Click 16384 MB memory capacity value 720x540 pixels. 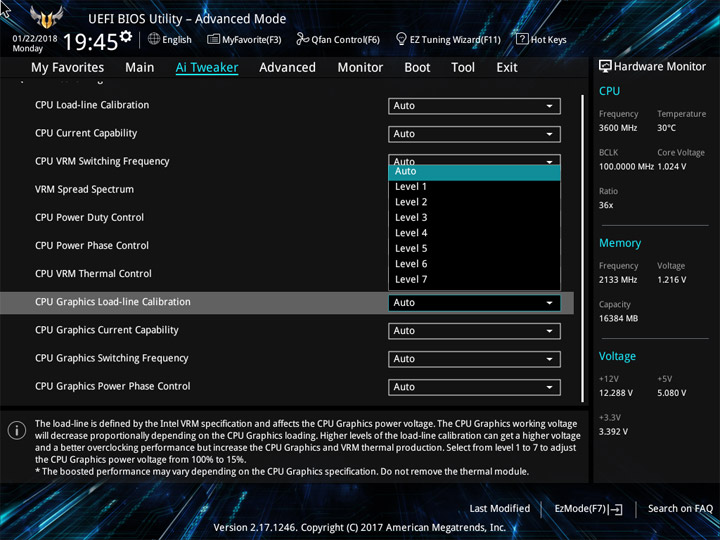click(618, 319)
